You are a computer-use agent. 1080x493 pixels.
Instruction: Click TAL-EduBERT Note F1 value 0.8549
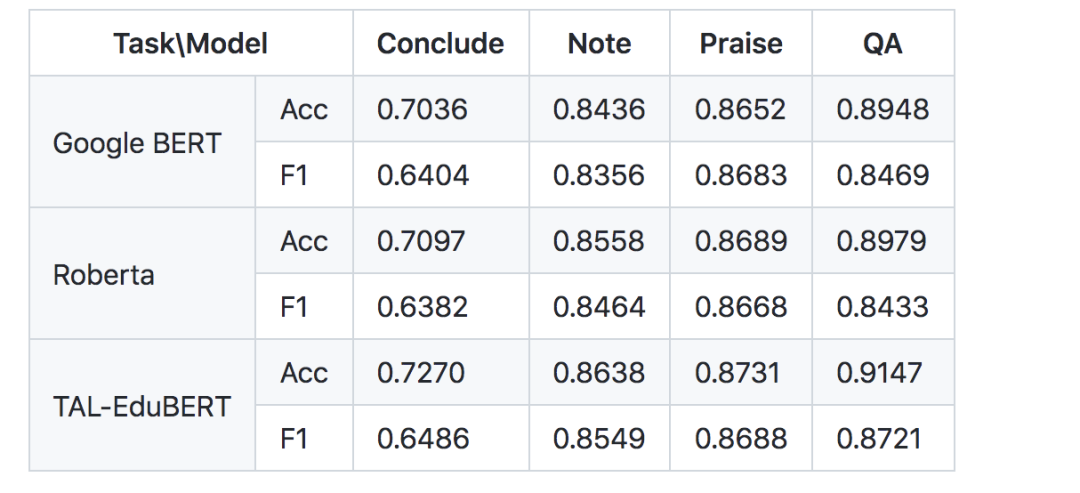click(599, 438)
